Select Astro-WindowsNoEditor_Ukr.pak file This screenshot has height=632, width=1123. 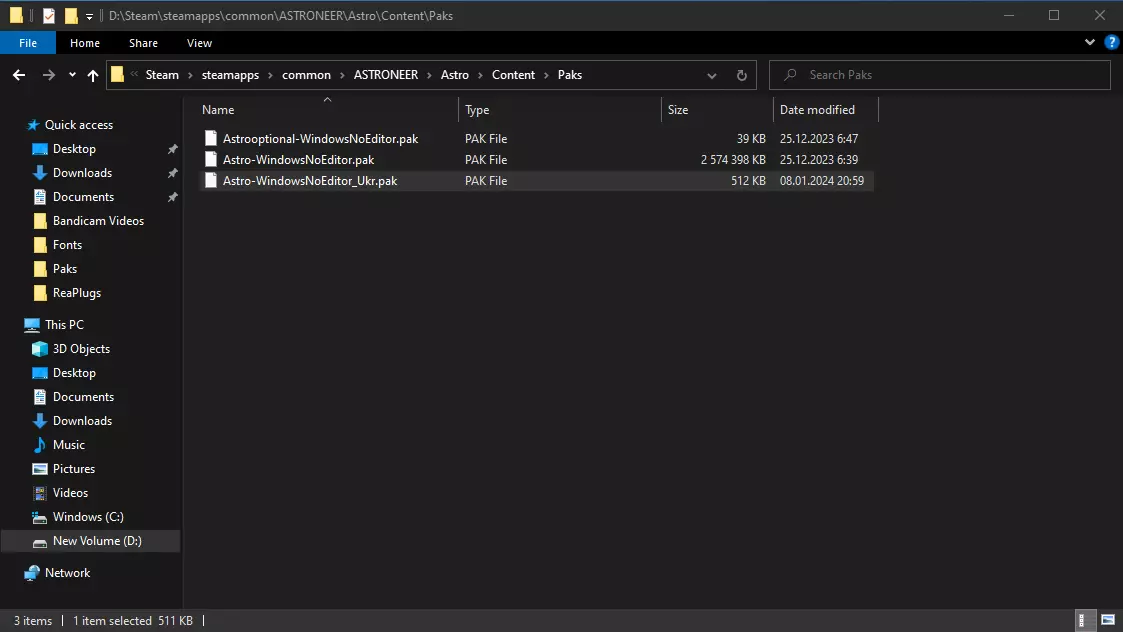coord(309,181)
